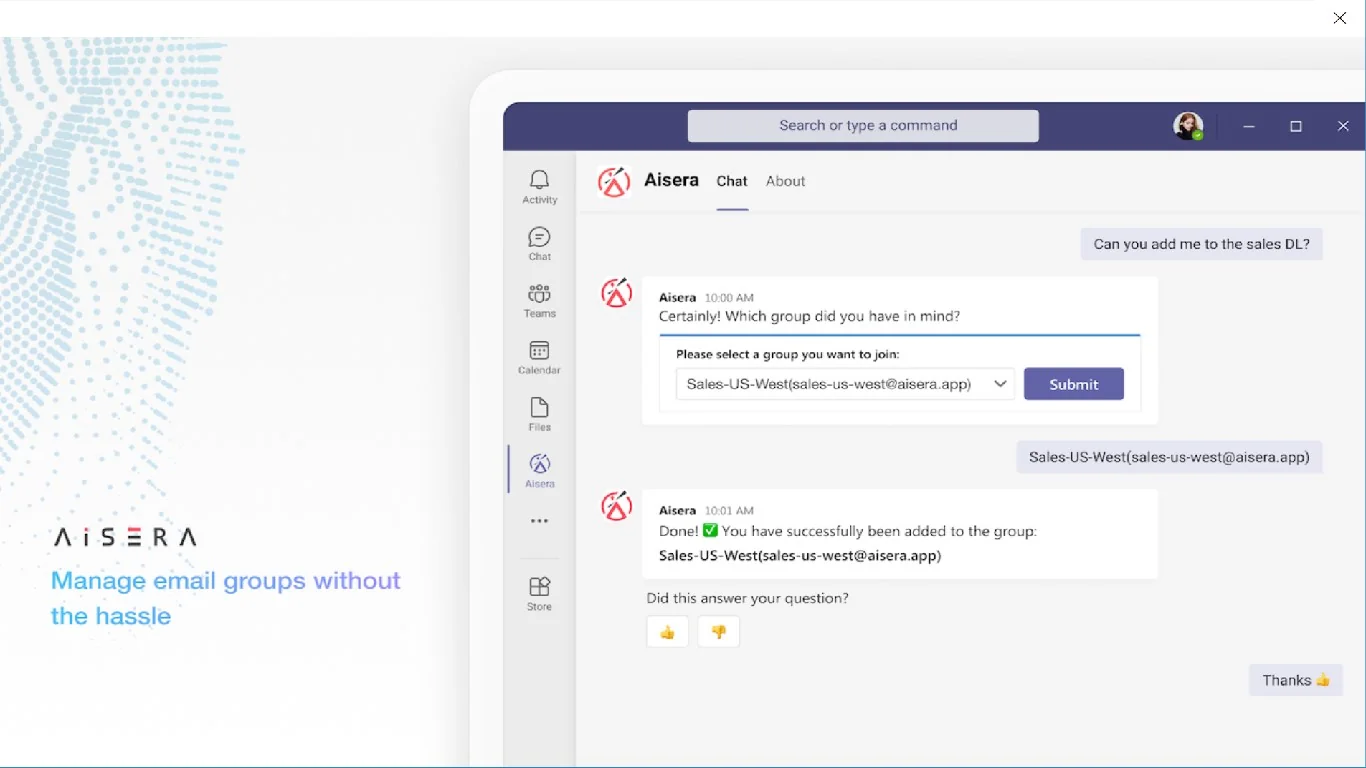Click 'Manage email groups without the hassle' heading

click(226, 598)
